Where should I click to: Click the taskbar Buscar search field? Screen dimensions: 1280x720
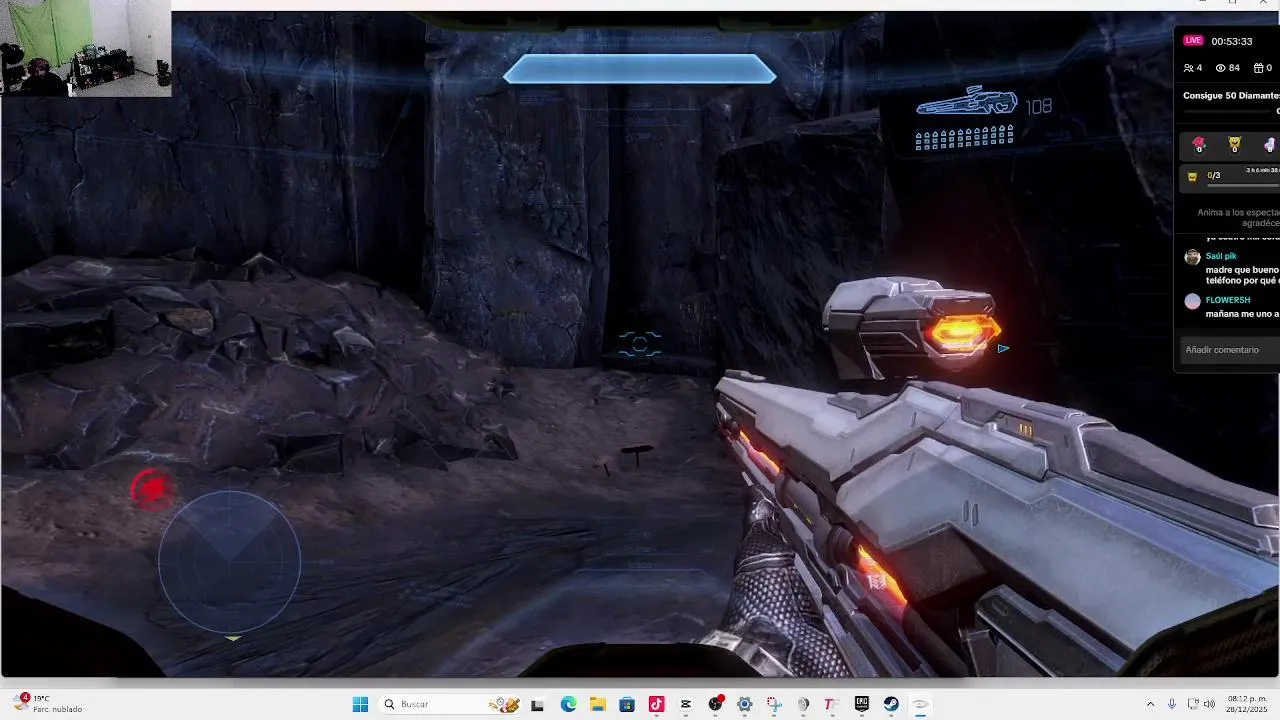click(x=451, y=704)
